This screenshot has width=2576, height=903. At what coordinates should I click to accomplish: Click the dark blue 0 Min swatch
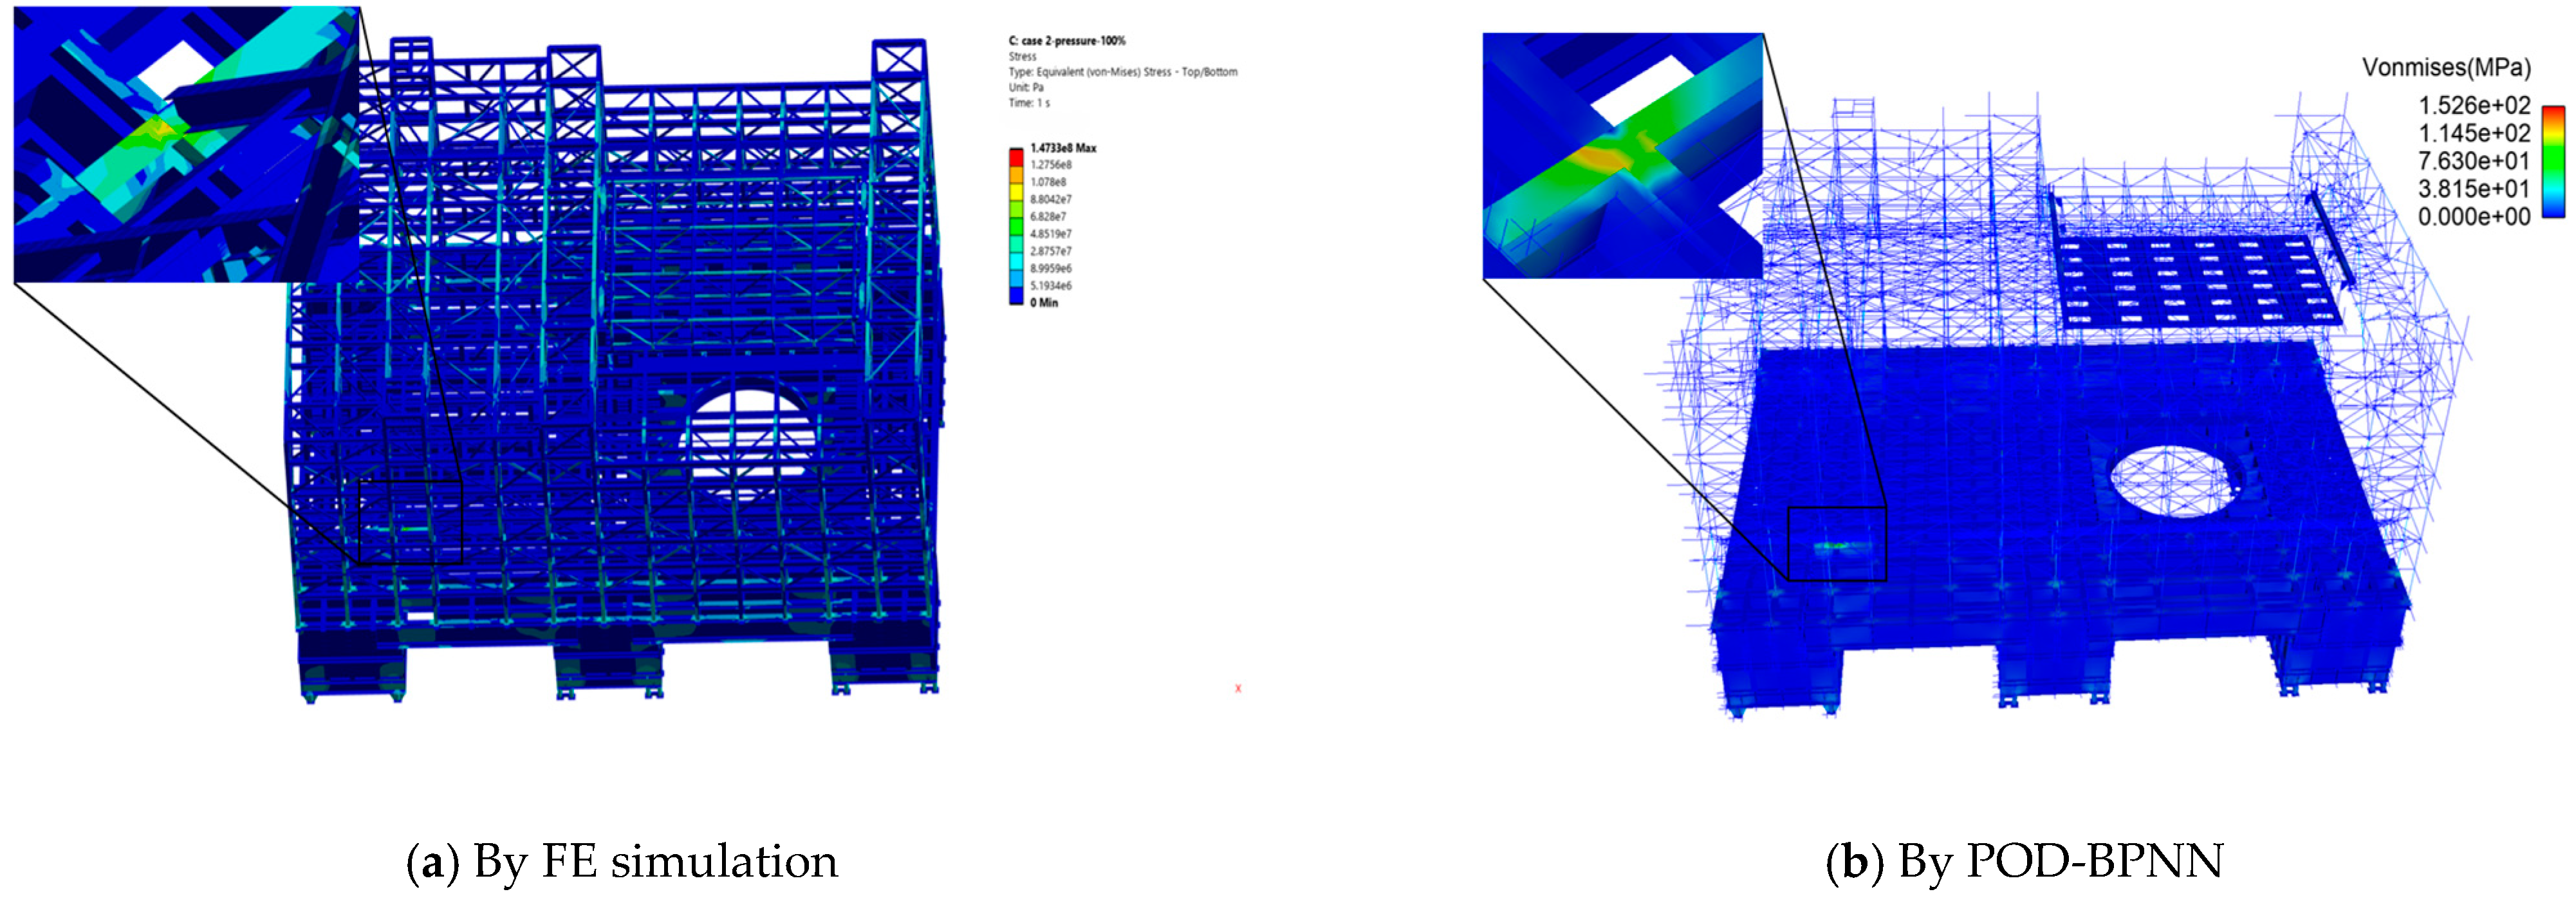(x=1016, y=295)
